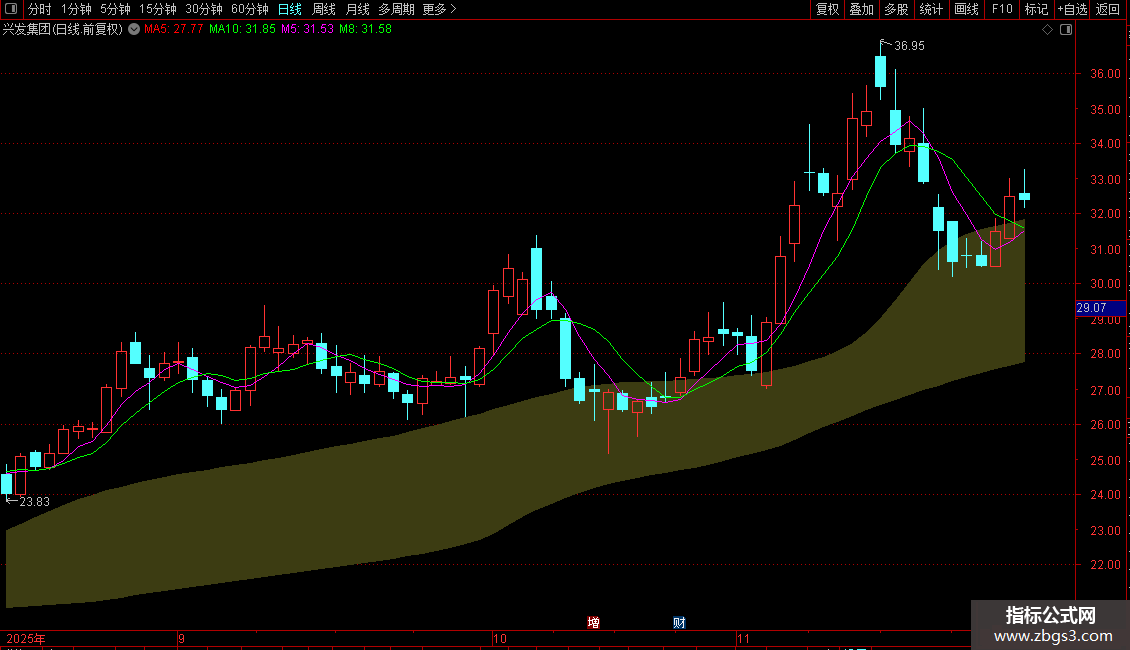Screen dimensions: 1130x650
Task: Open the 多股 multi-stock view
Action: (896, 9)
